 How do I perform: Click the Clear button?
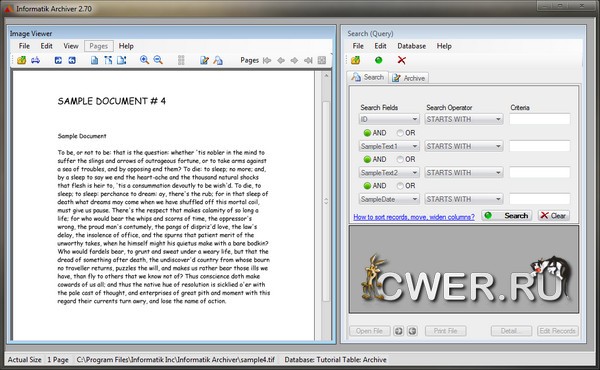(x=553, y=216)
